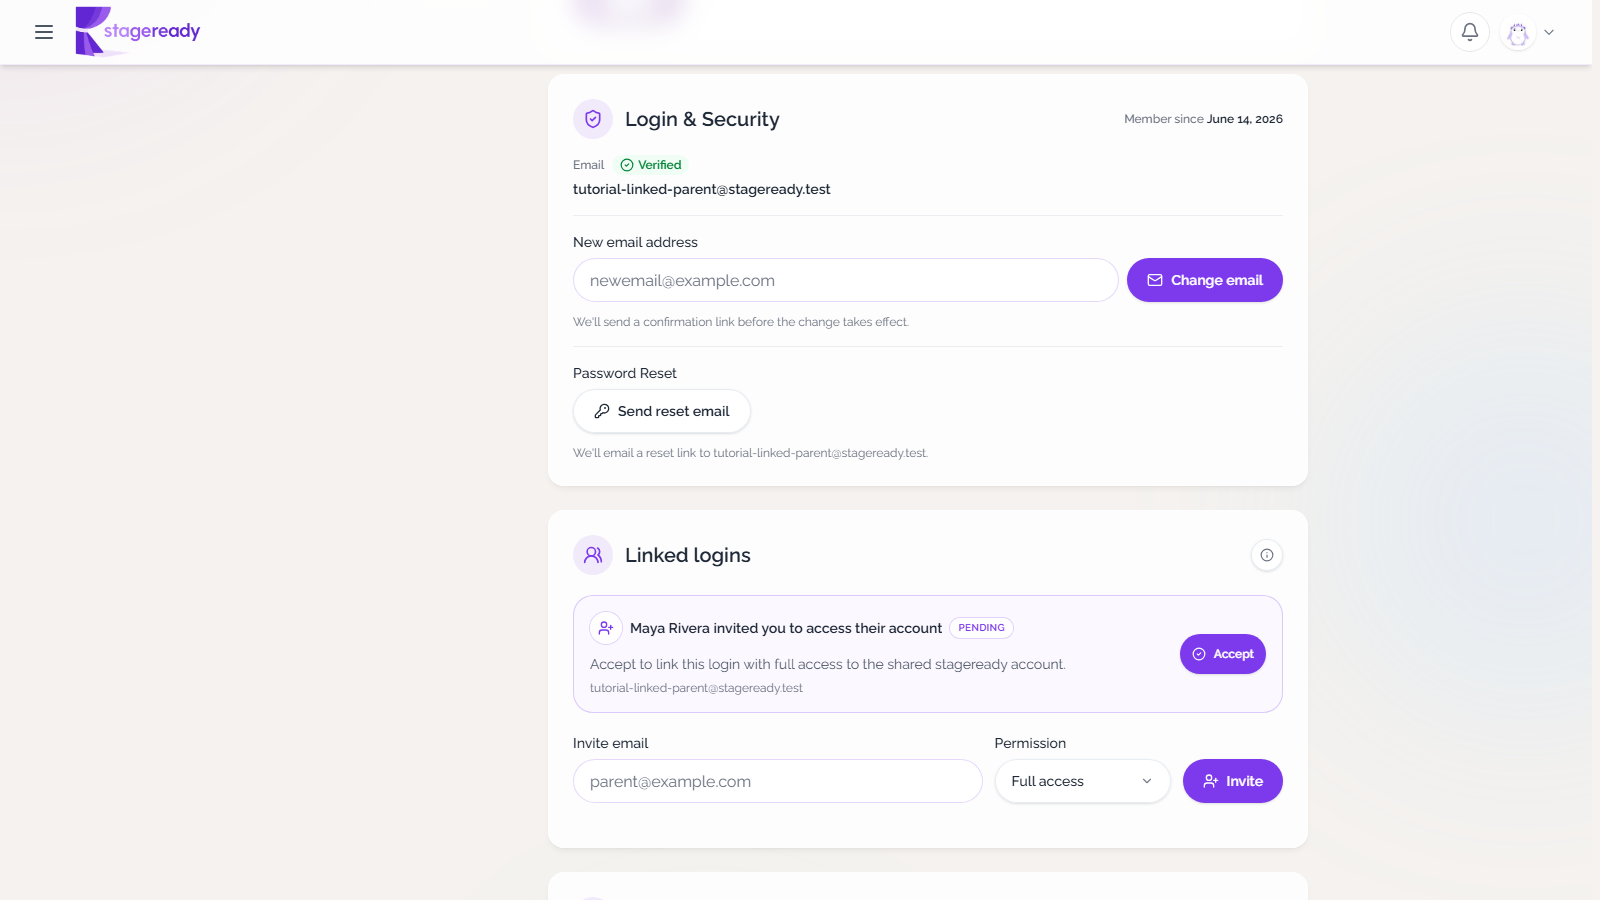Click the Password Reset heading
The width and height of the screenshot is (1600, 900).
click(625, 373)
